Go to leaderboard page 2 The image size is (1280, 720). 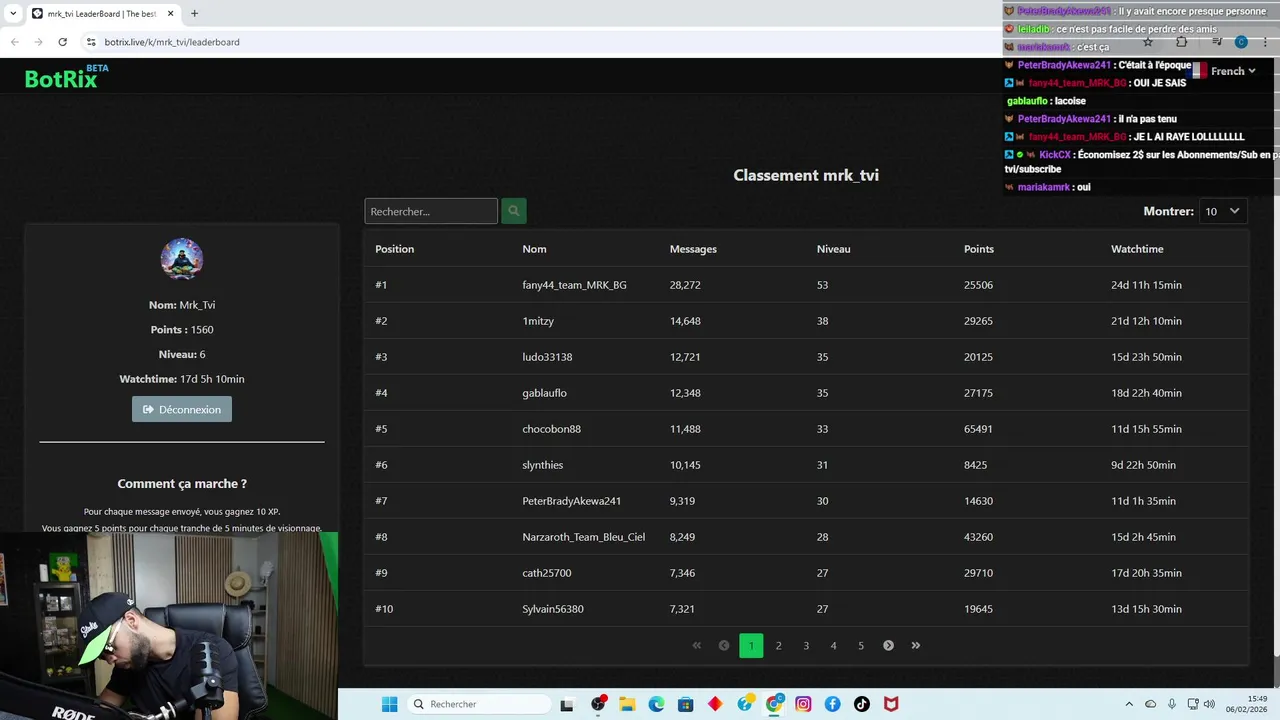[x=778, y=645]
